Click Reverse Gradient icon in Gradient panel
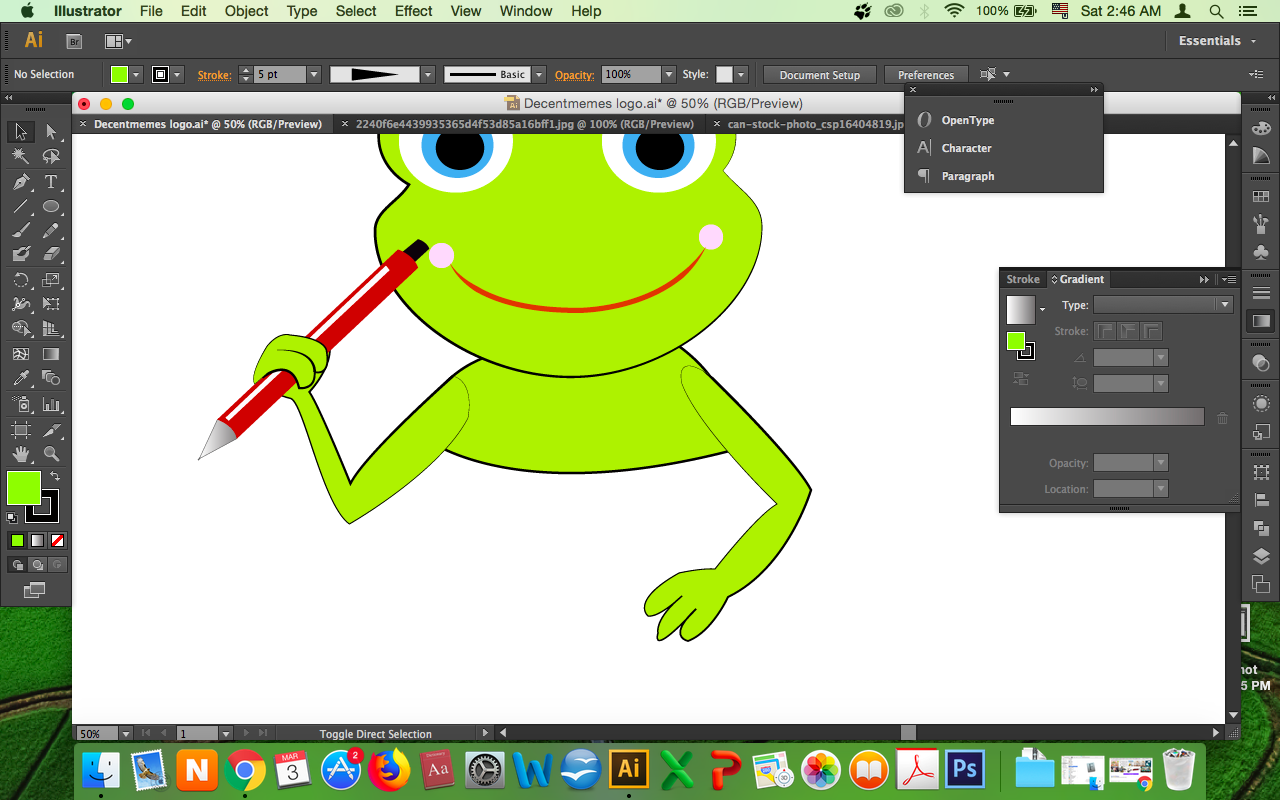 pyautogui.click(x=1020, y=379)
